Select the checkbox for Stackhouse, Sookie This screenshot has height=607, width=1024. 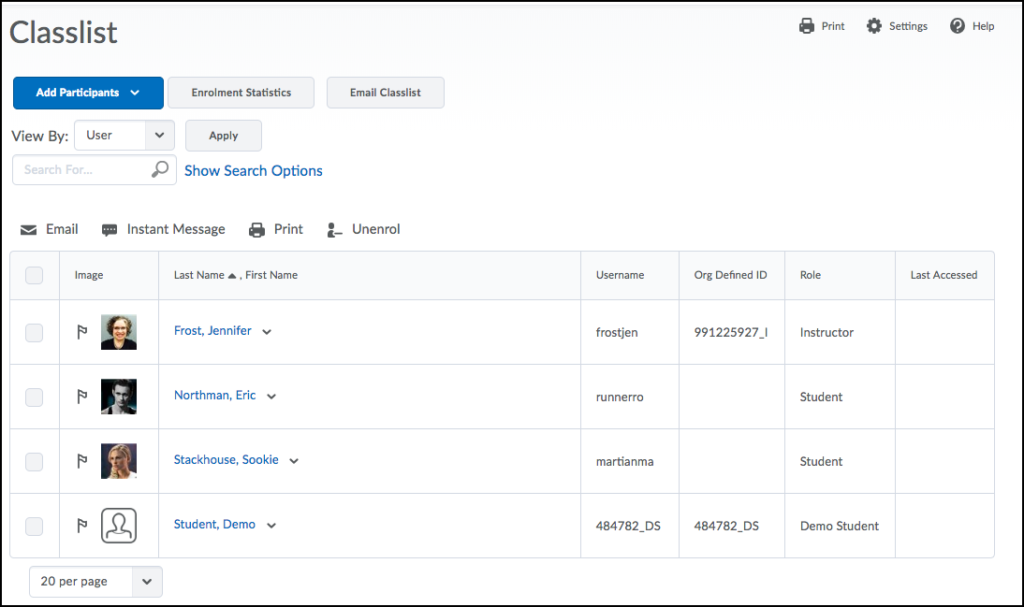34,461
